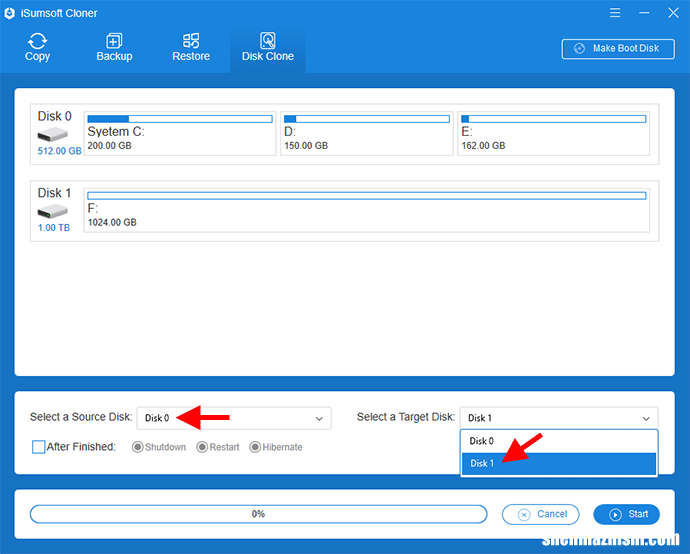Select the E: 162.00 GB partition
The width and height of the screenshot is (690, 554).
tap(554, 133)
